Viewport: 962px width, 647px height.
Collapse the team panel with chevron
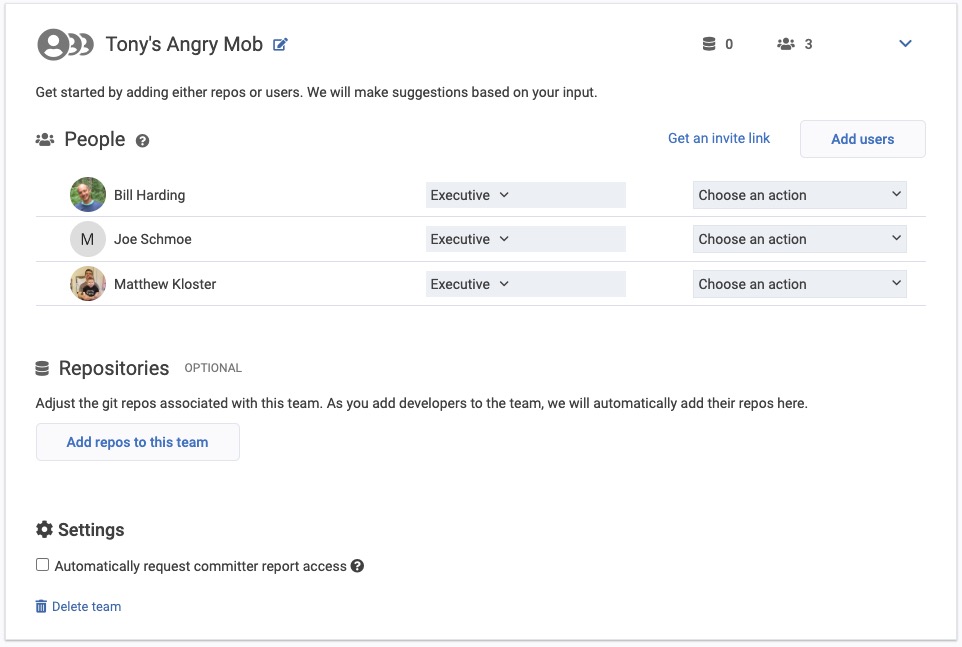tap(905, 44)
